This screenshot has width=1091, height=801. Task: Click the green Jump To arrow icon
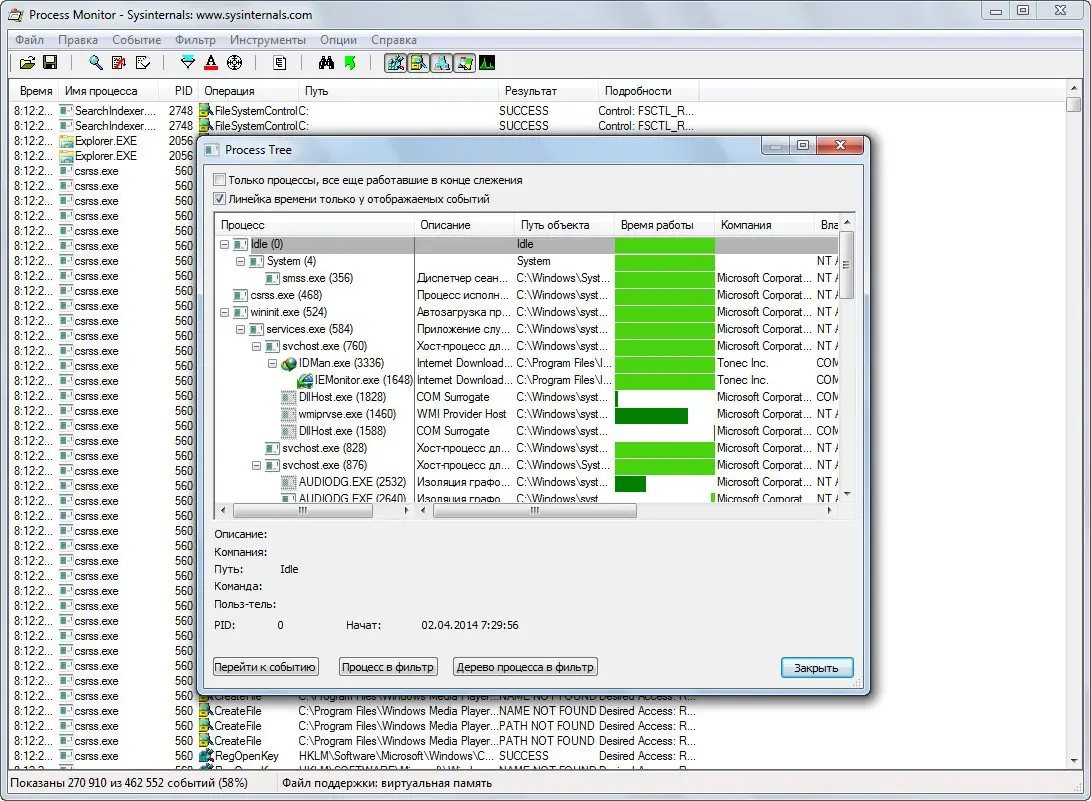(x=350, y=63)
